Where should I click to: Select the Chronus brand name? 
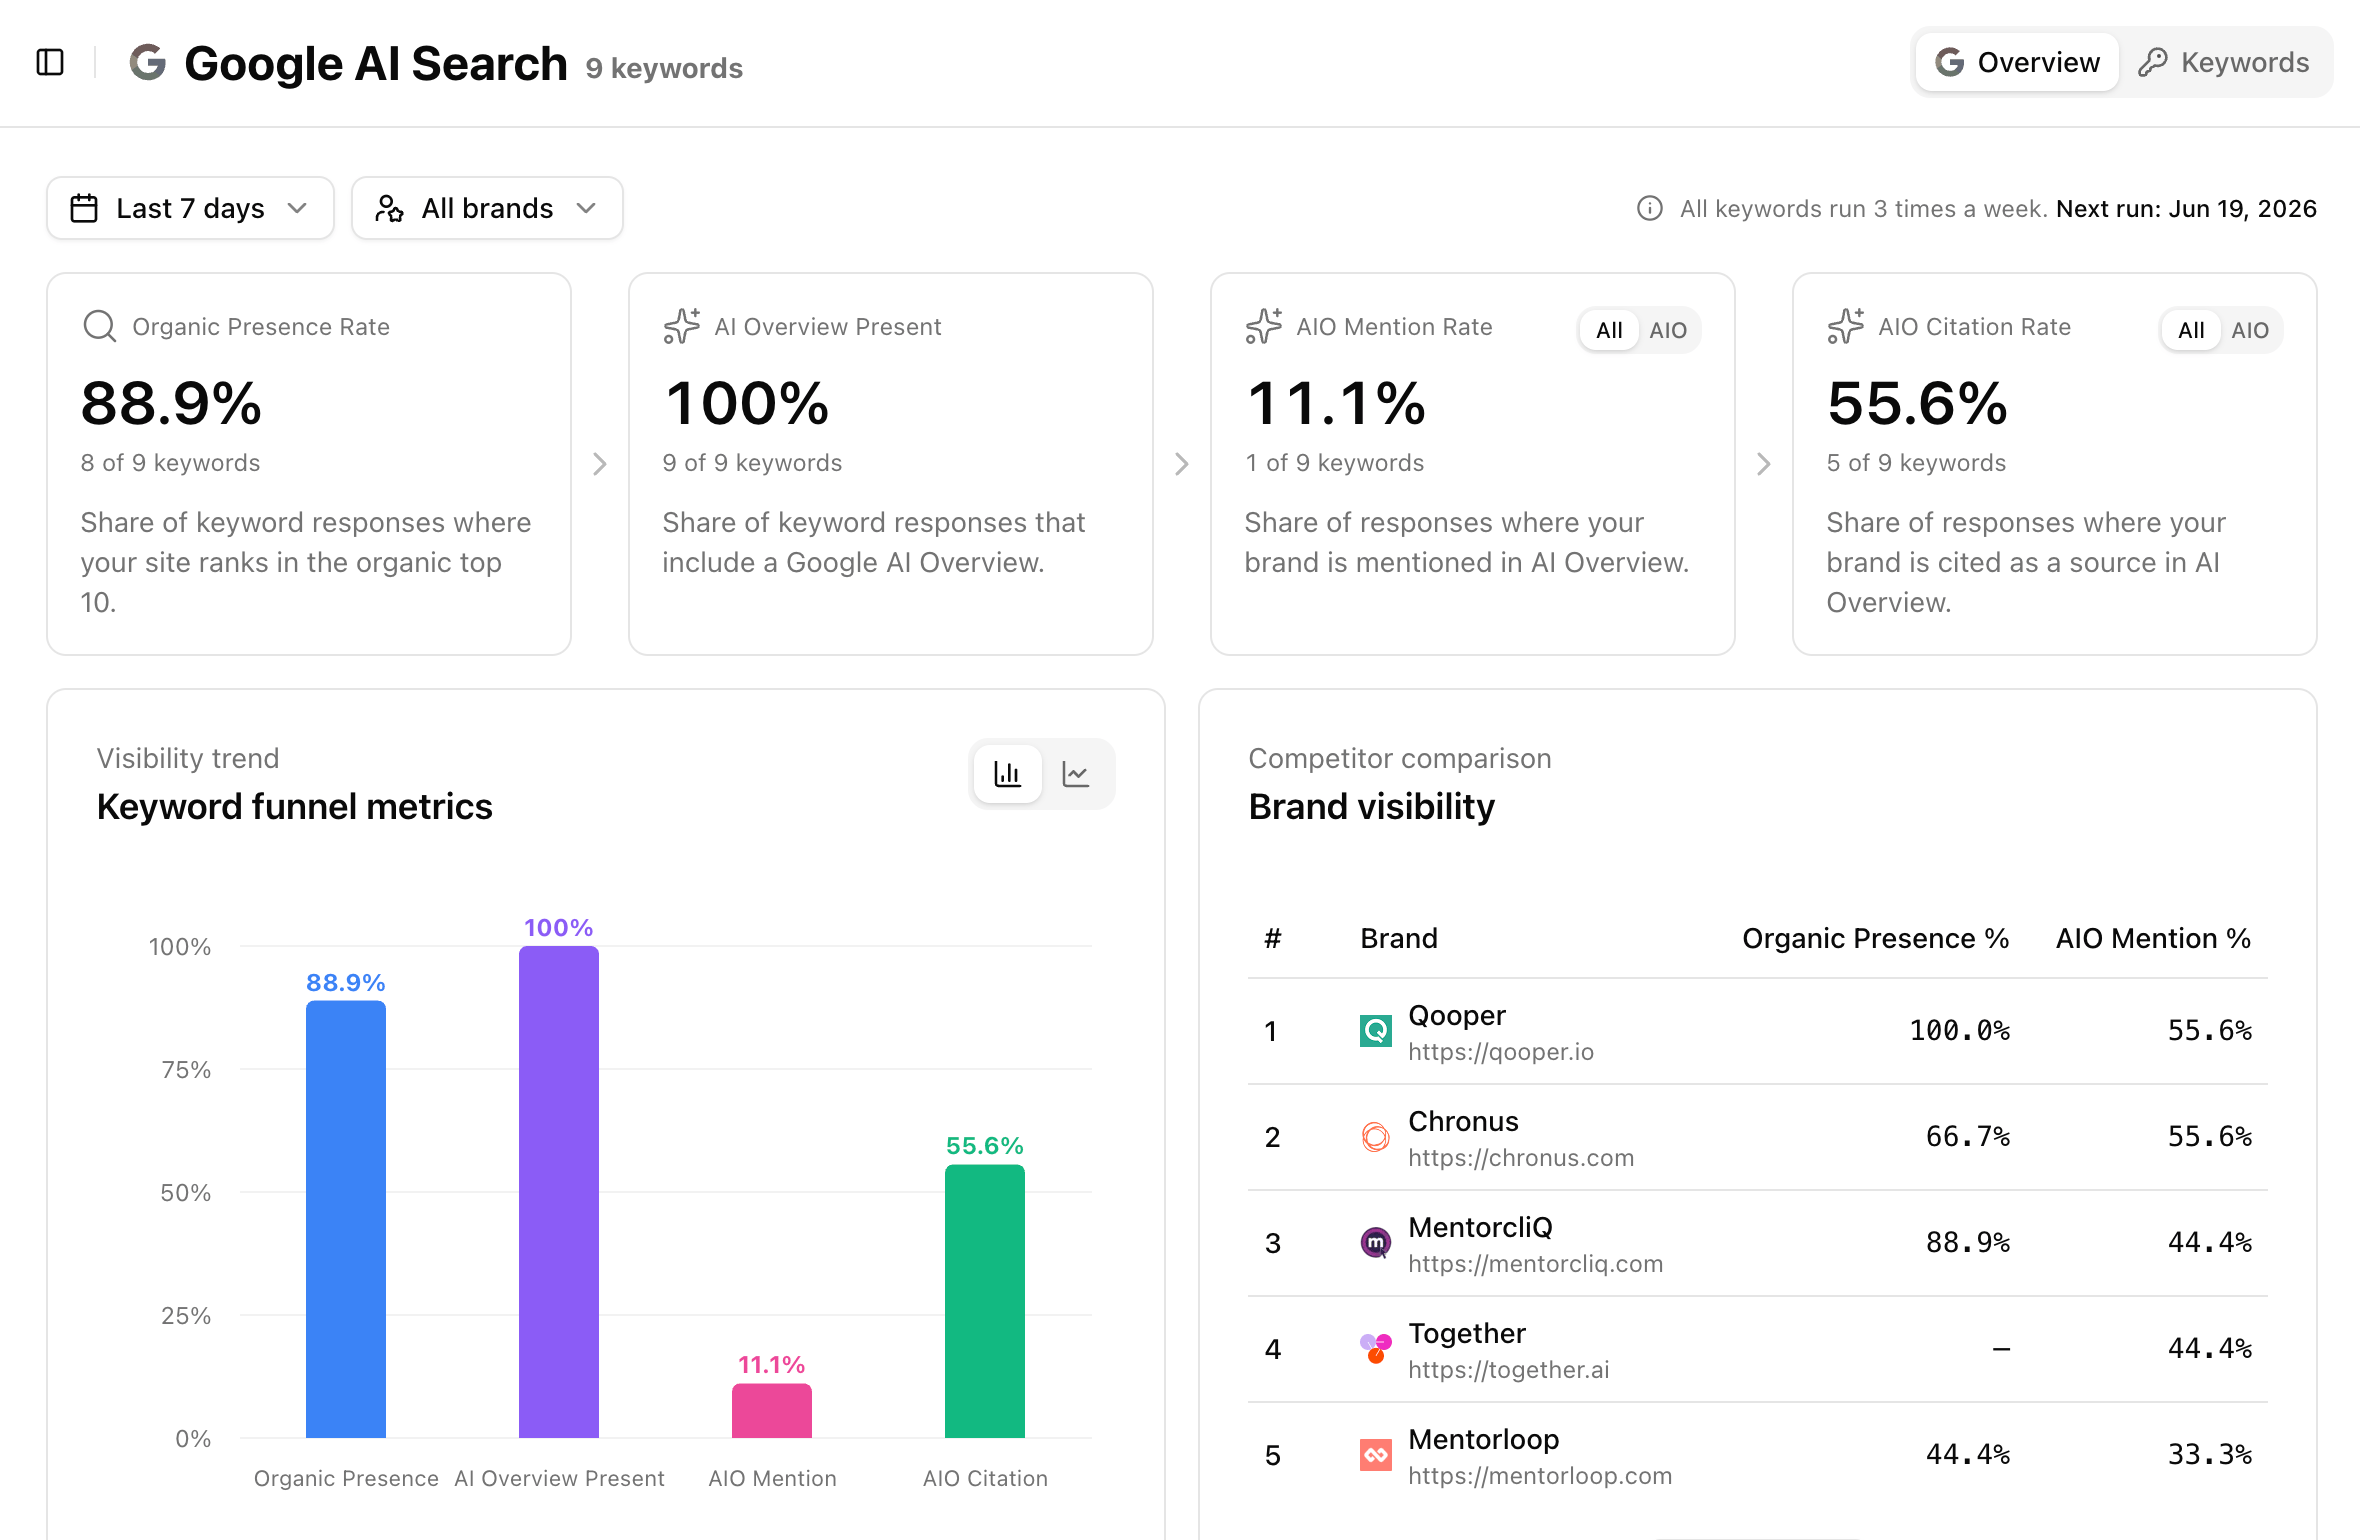pos(1463,1121)
